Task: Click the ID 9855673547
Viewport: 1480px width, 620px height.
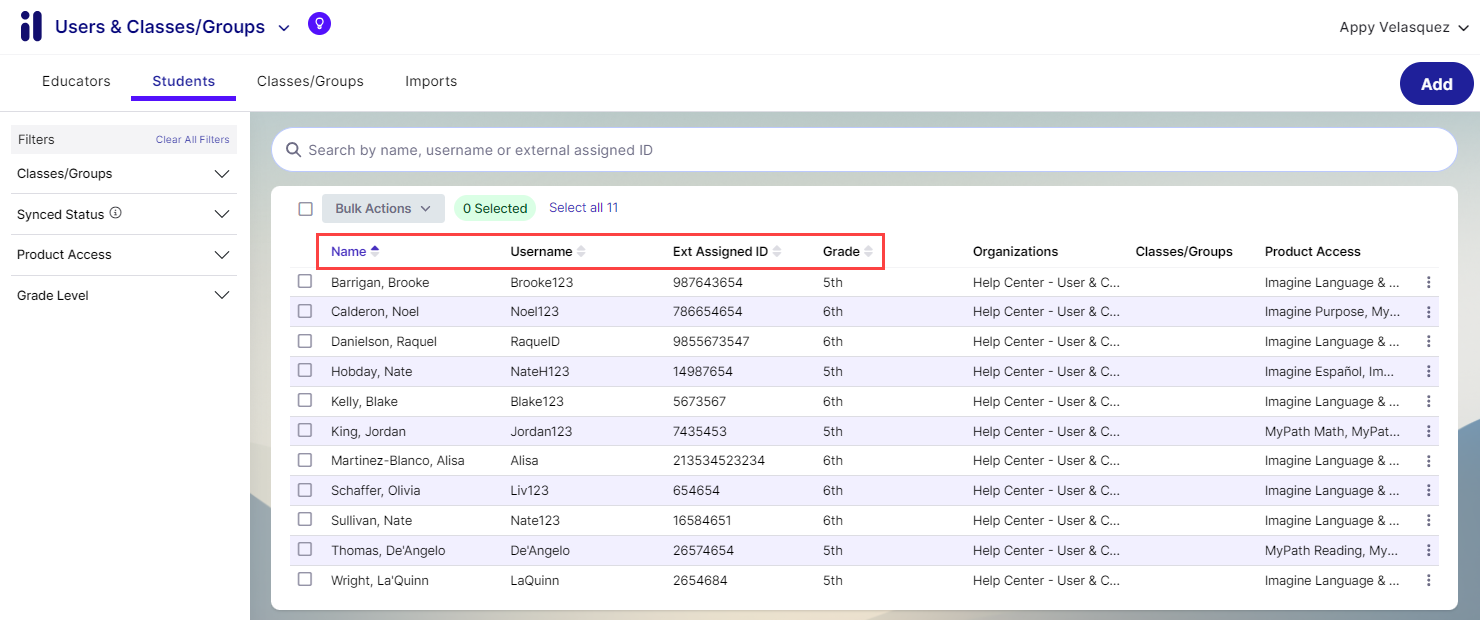Action: pyautogui.click(x=711, y=342)
